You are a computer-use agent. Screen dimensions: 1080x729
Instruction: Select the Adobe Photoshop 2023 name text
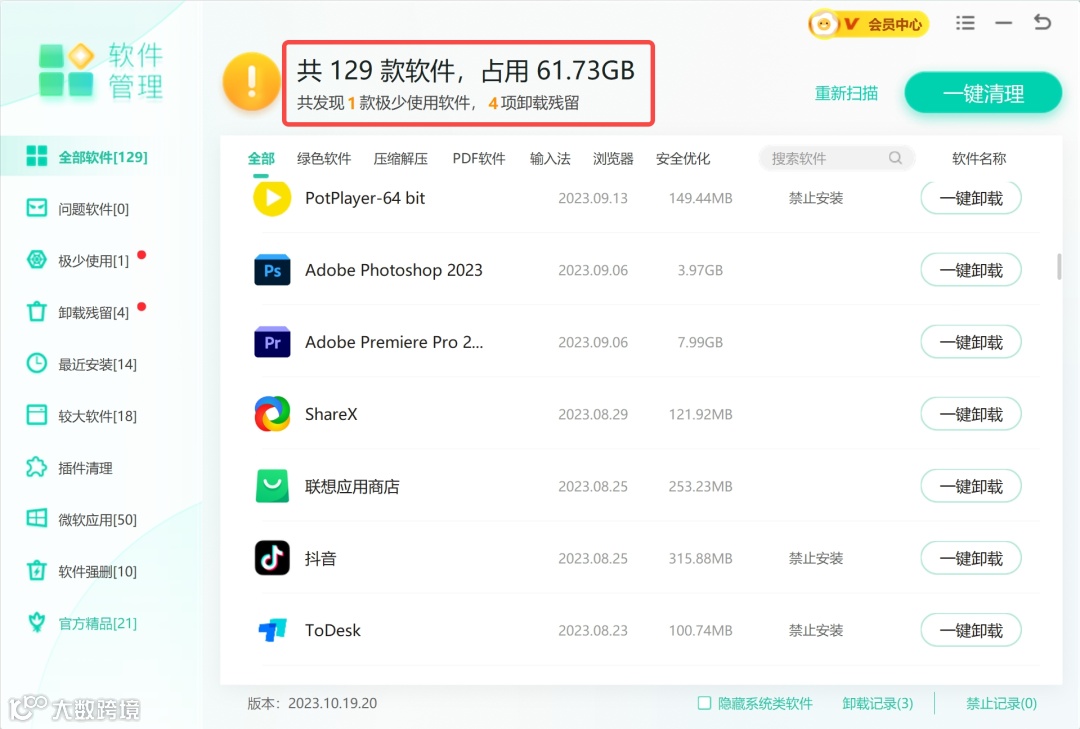393,270
